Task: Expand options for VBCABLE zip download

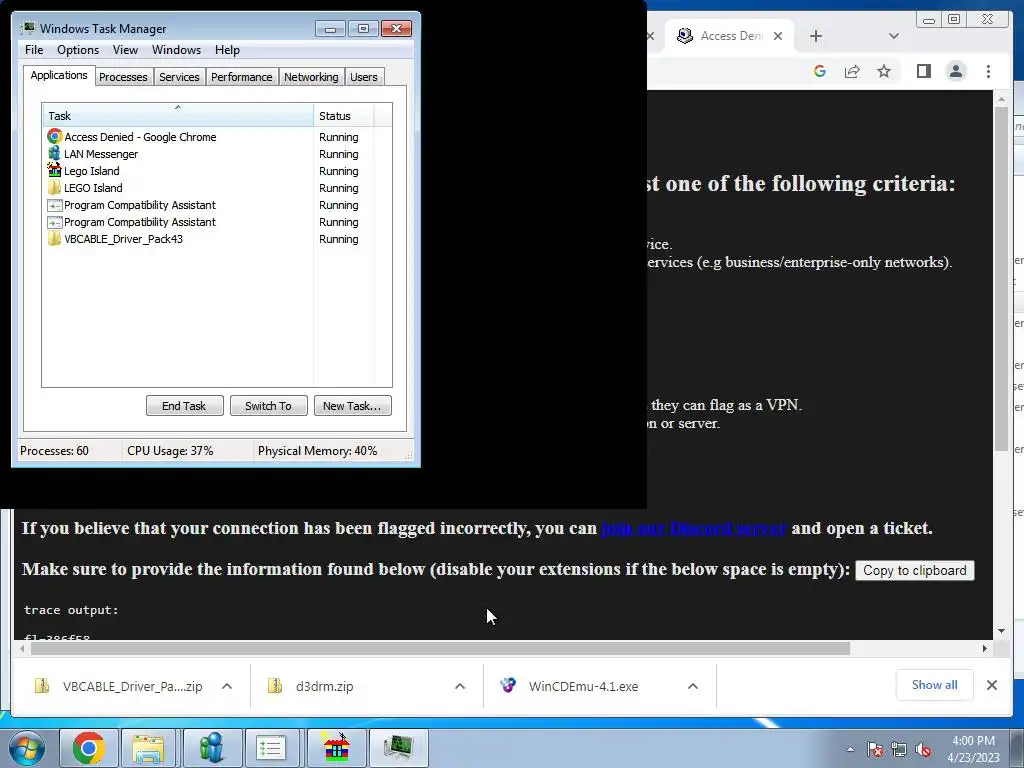Action: tap(227, 686)
